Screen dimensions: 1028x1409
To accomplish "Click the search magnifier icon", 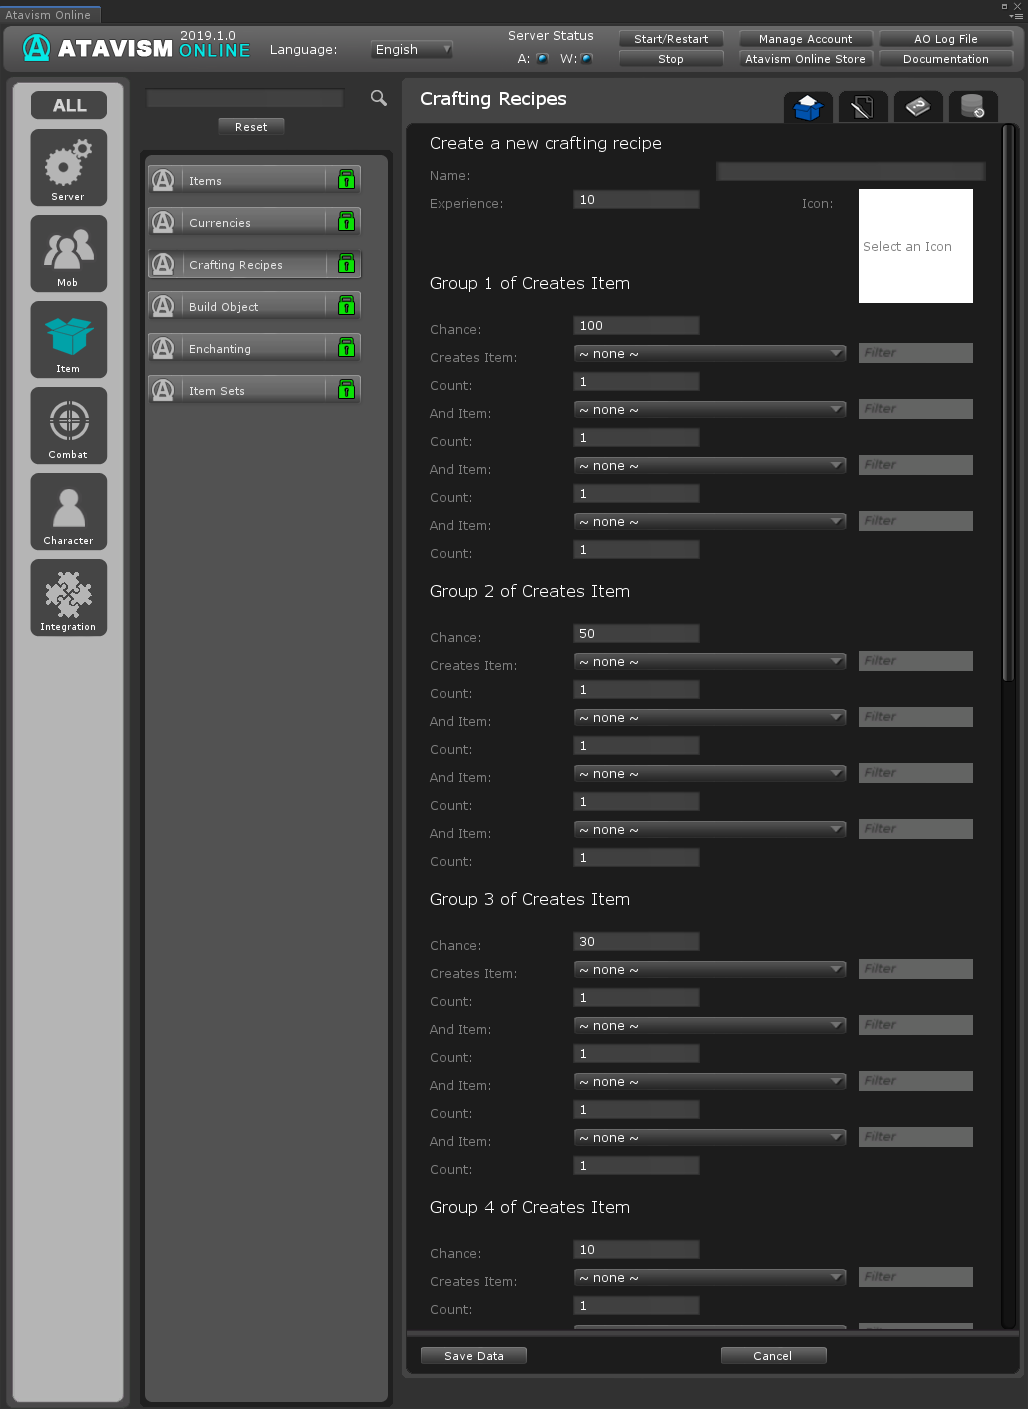I will pyautogui.click(x=379, y=98).
